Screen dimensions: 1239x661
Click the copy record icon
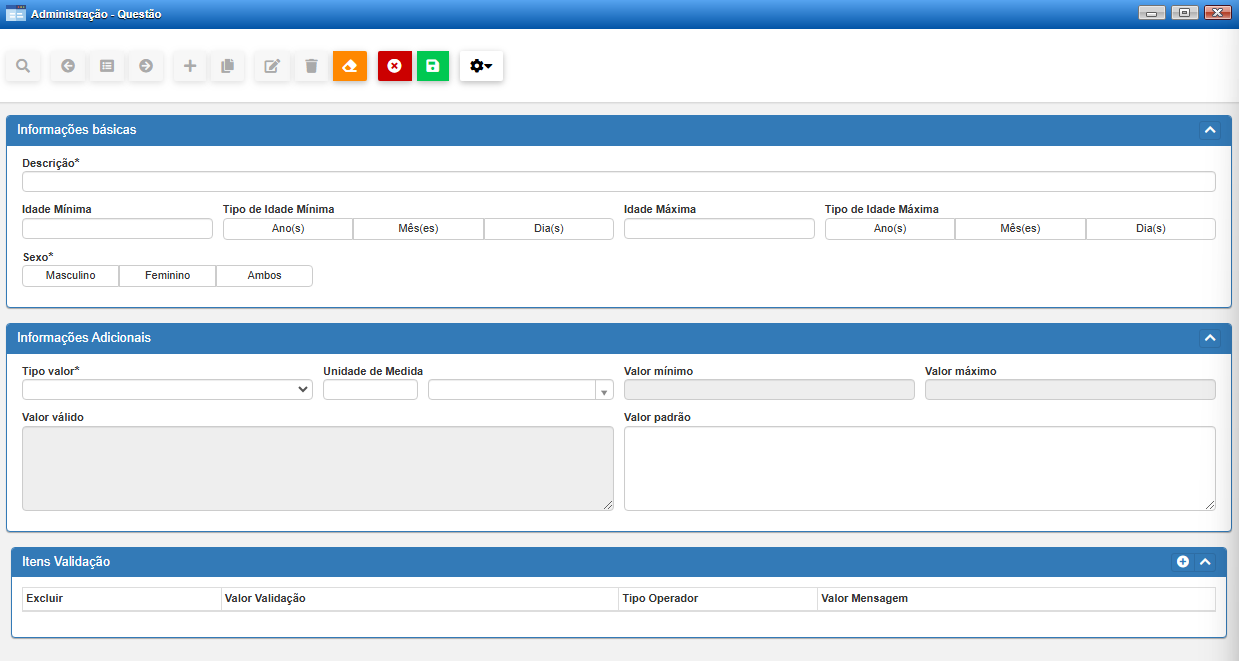point(228,66)
